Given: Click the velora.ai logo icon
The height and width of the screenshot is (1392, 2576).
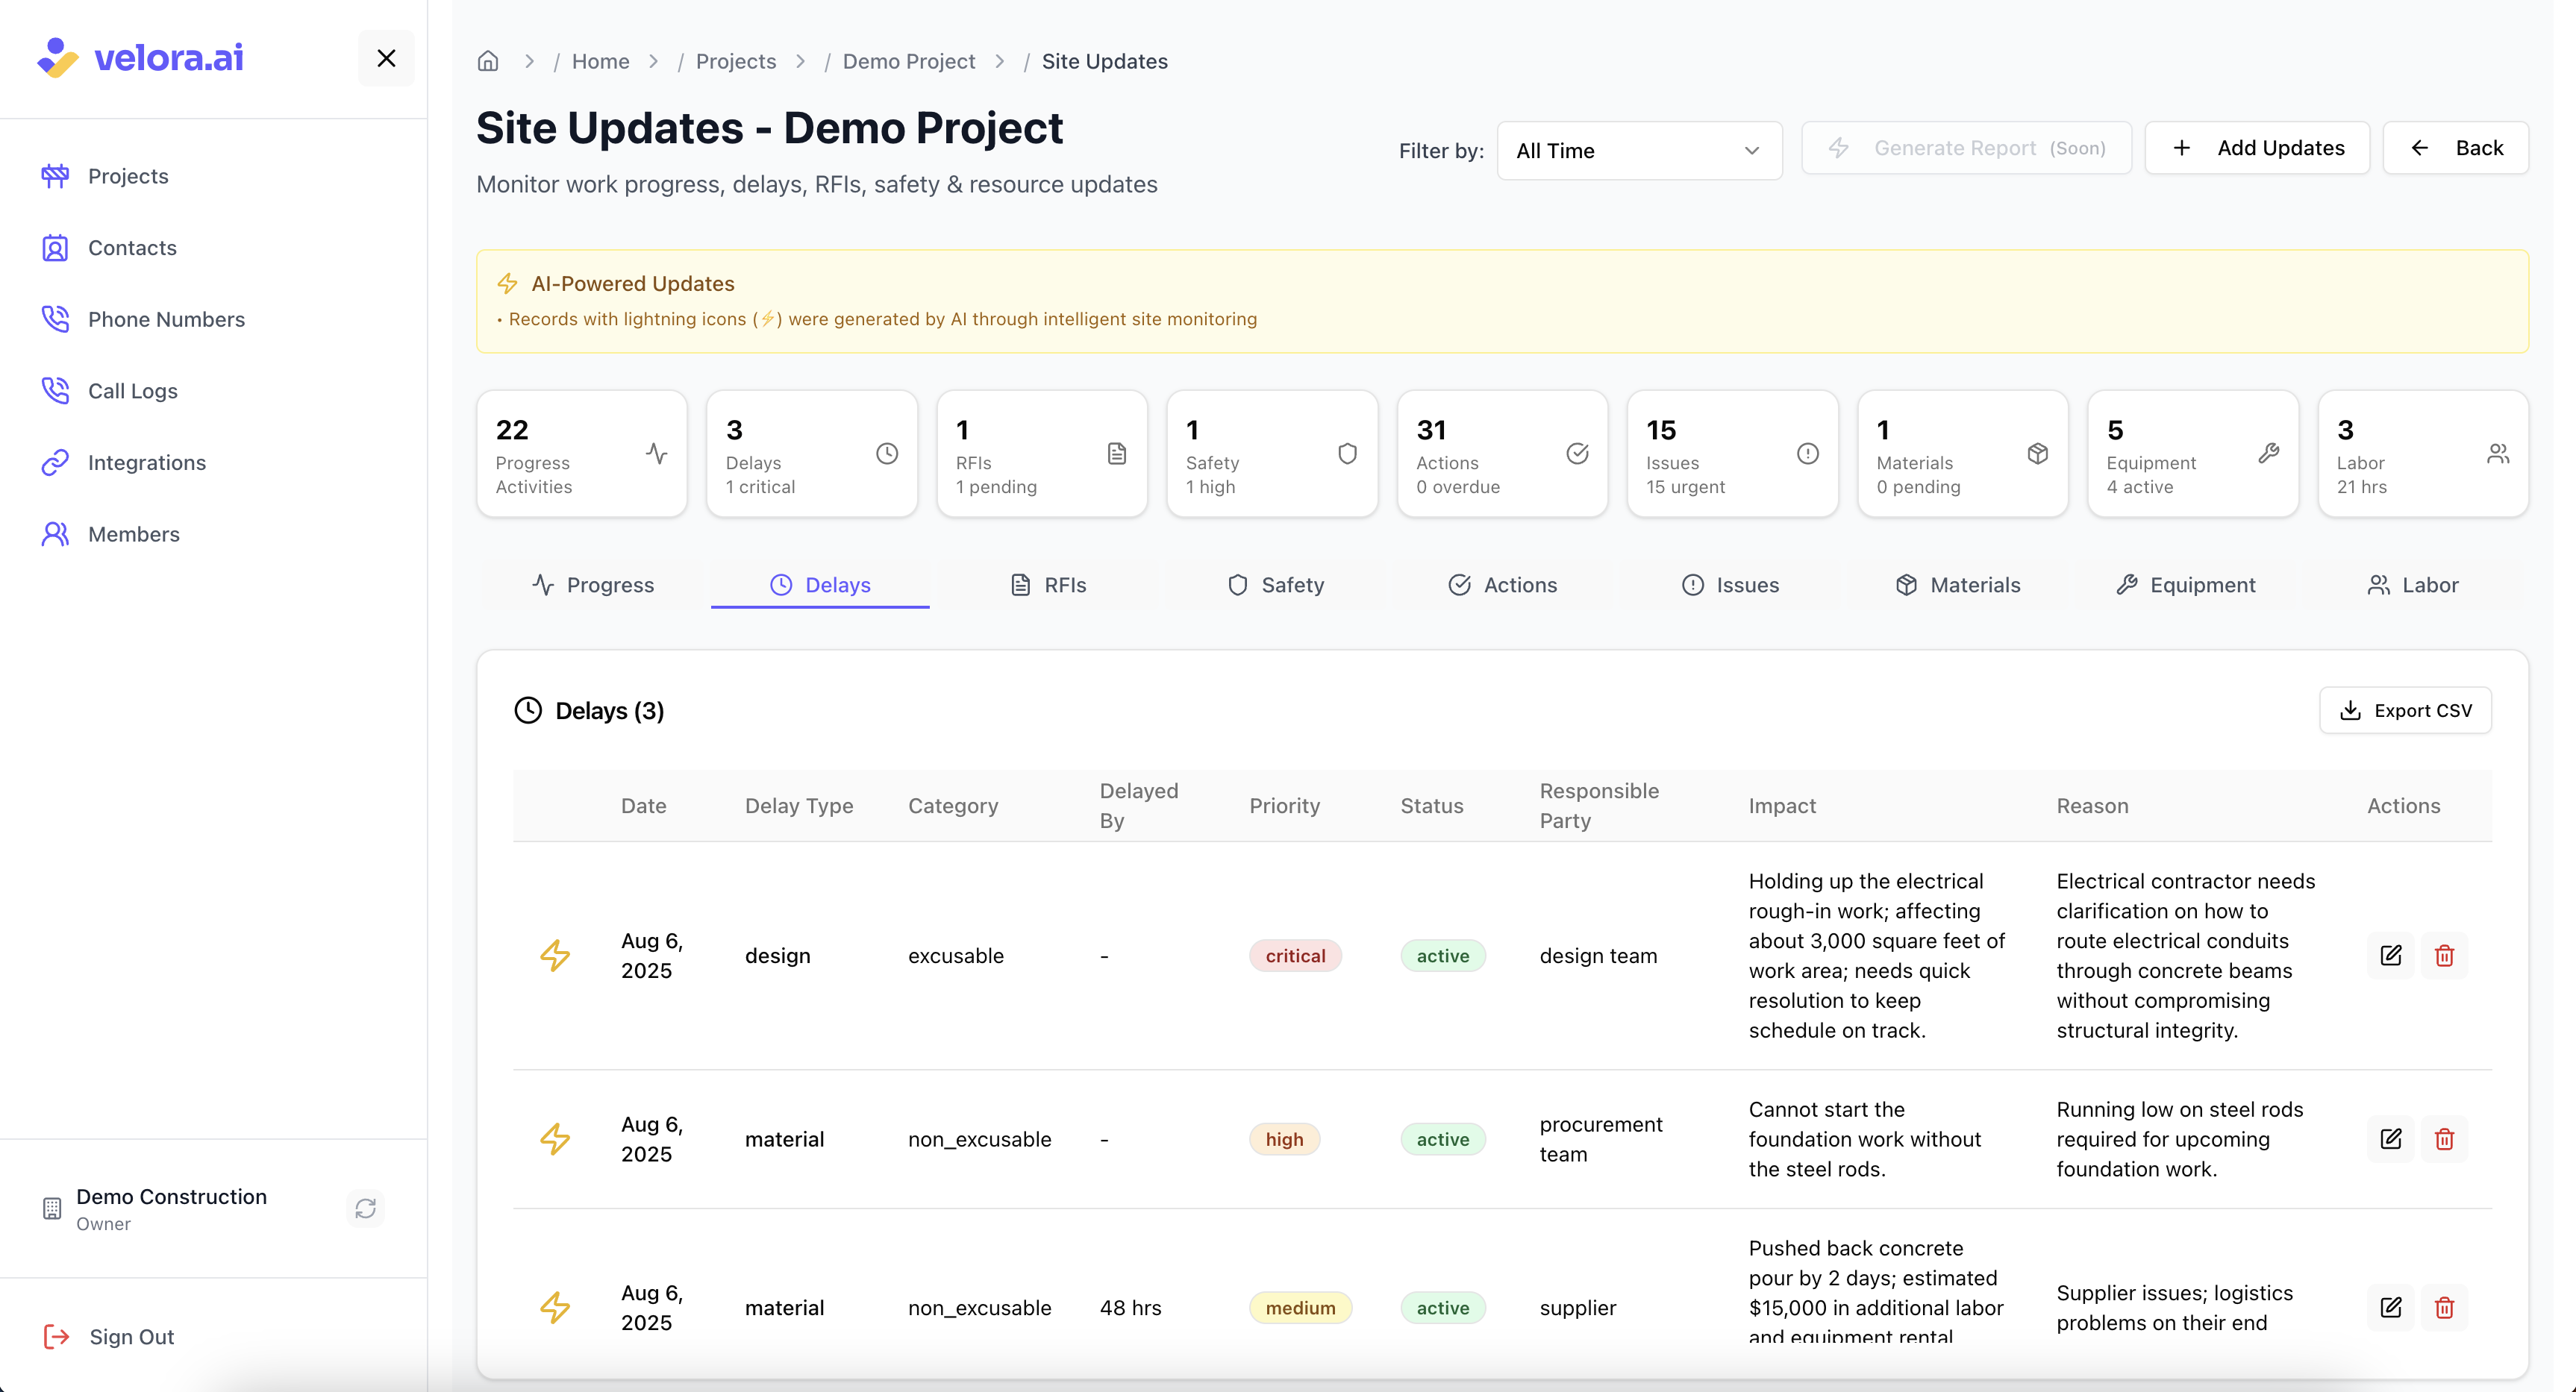Looking at the screenshot, I should click(x=57, y=58).
